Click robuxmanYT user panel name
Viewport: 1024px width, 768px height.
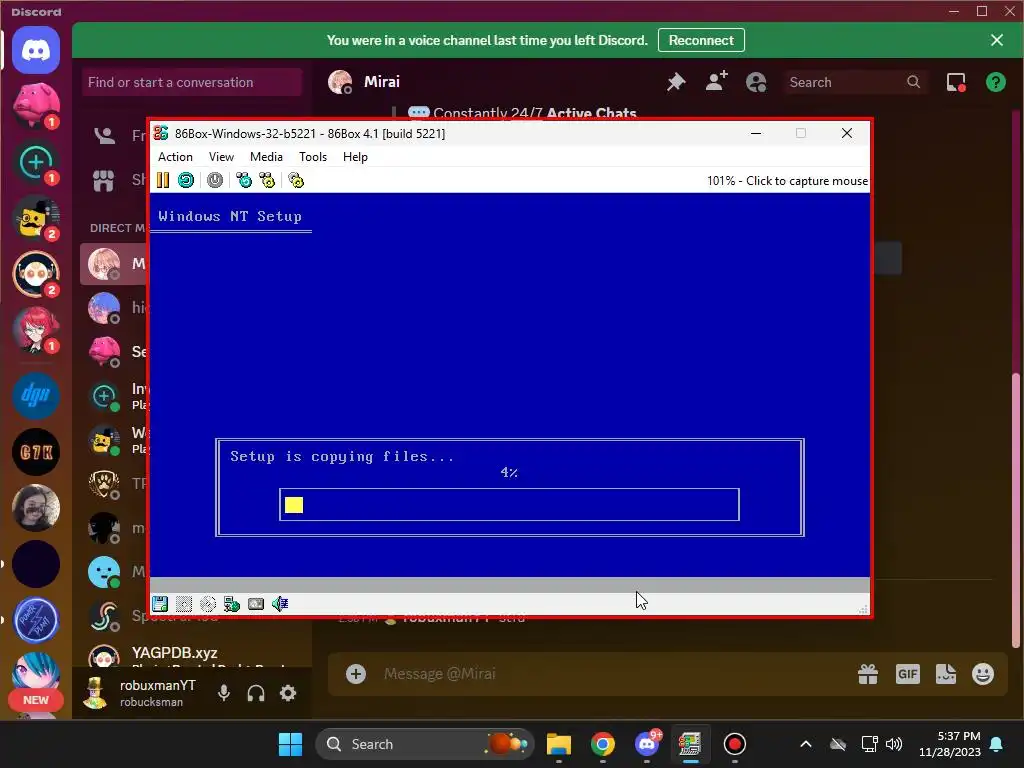[157, 686]
